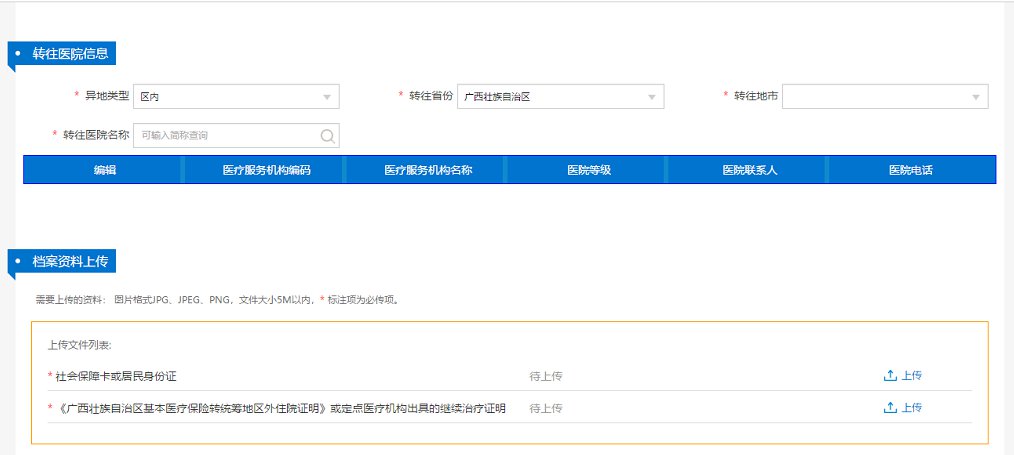Click the magnifier icon in hospital name field
Screen dimensions: 1014x455
tap(327, 135)
